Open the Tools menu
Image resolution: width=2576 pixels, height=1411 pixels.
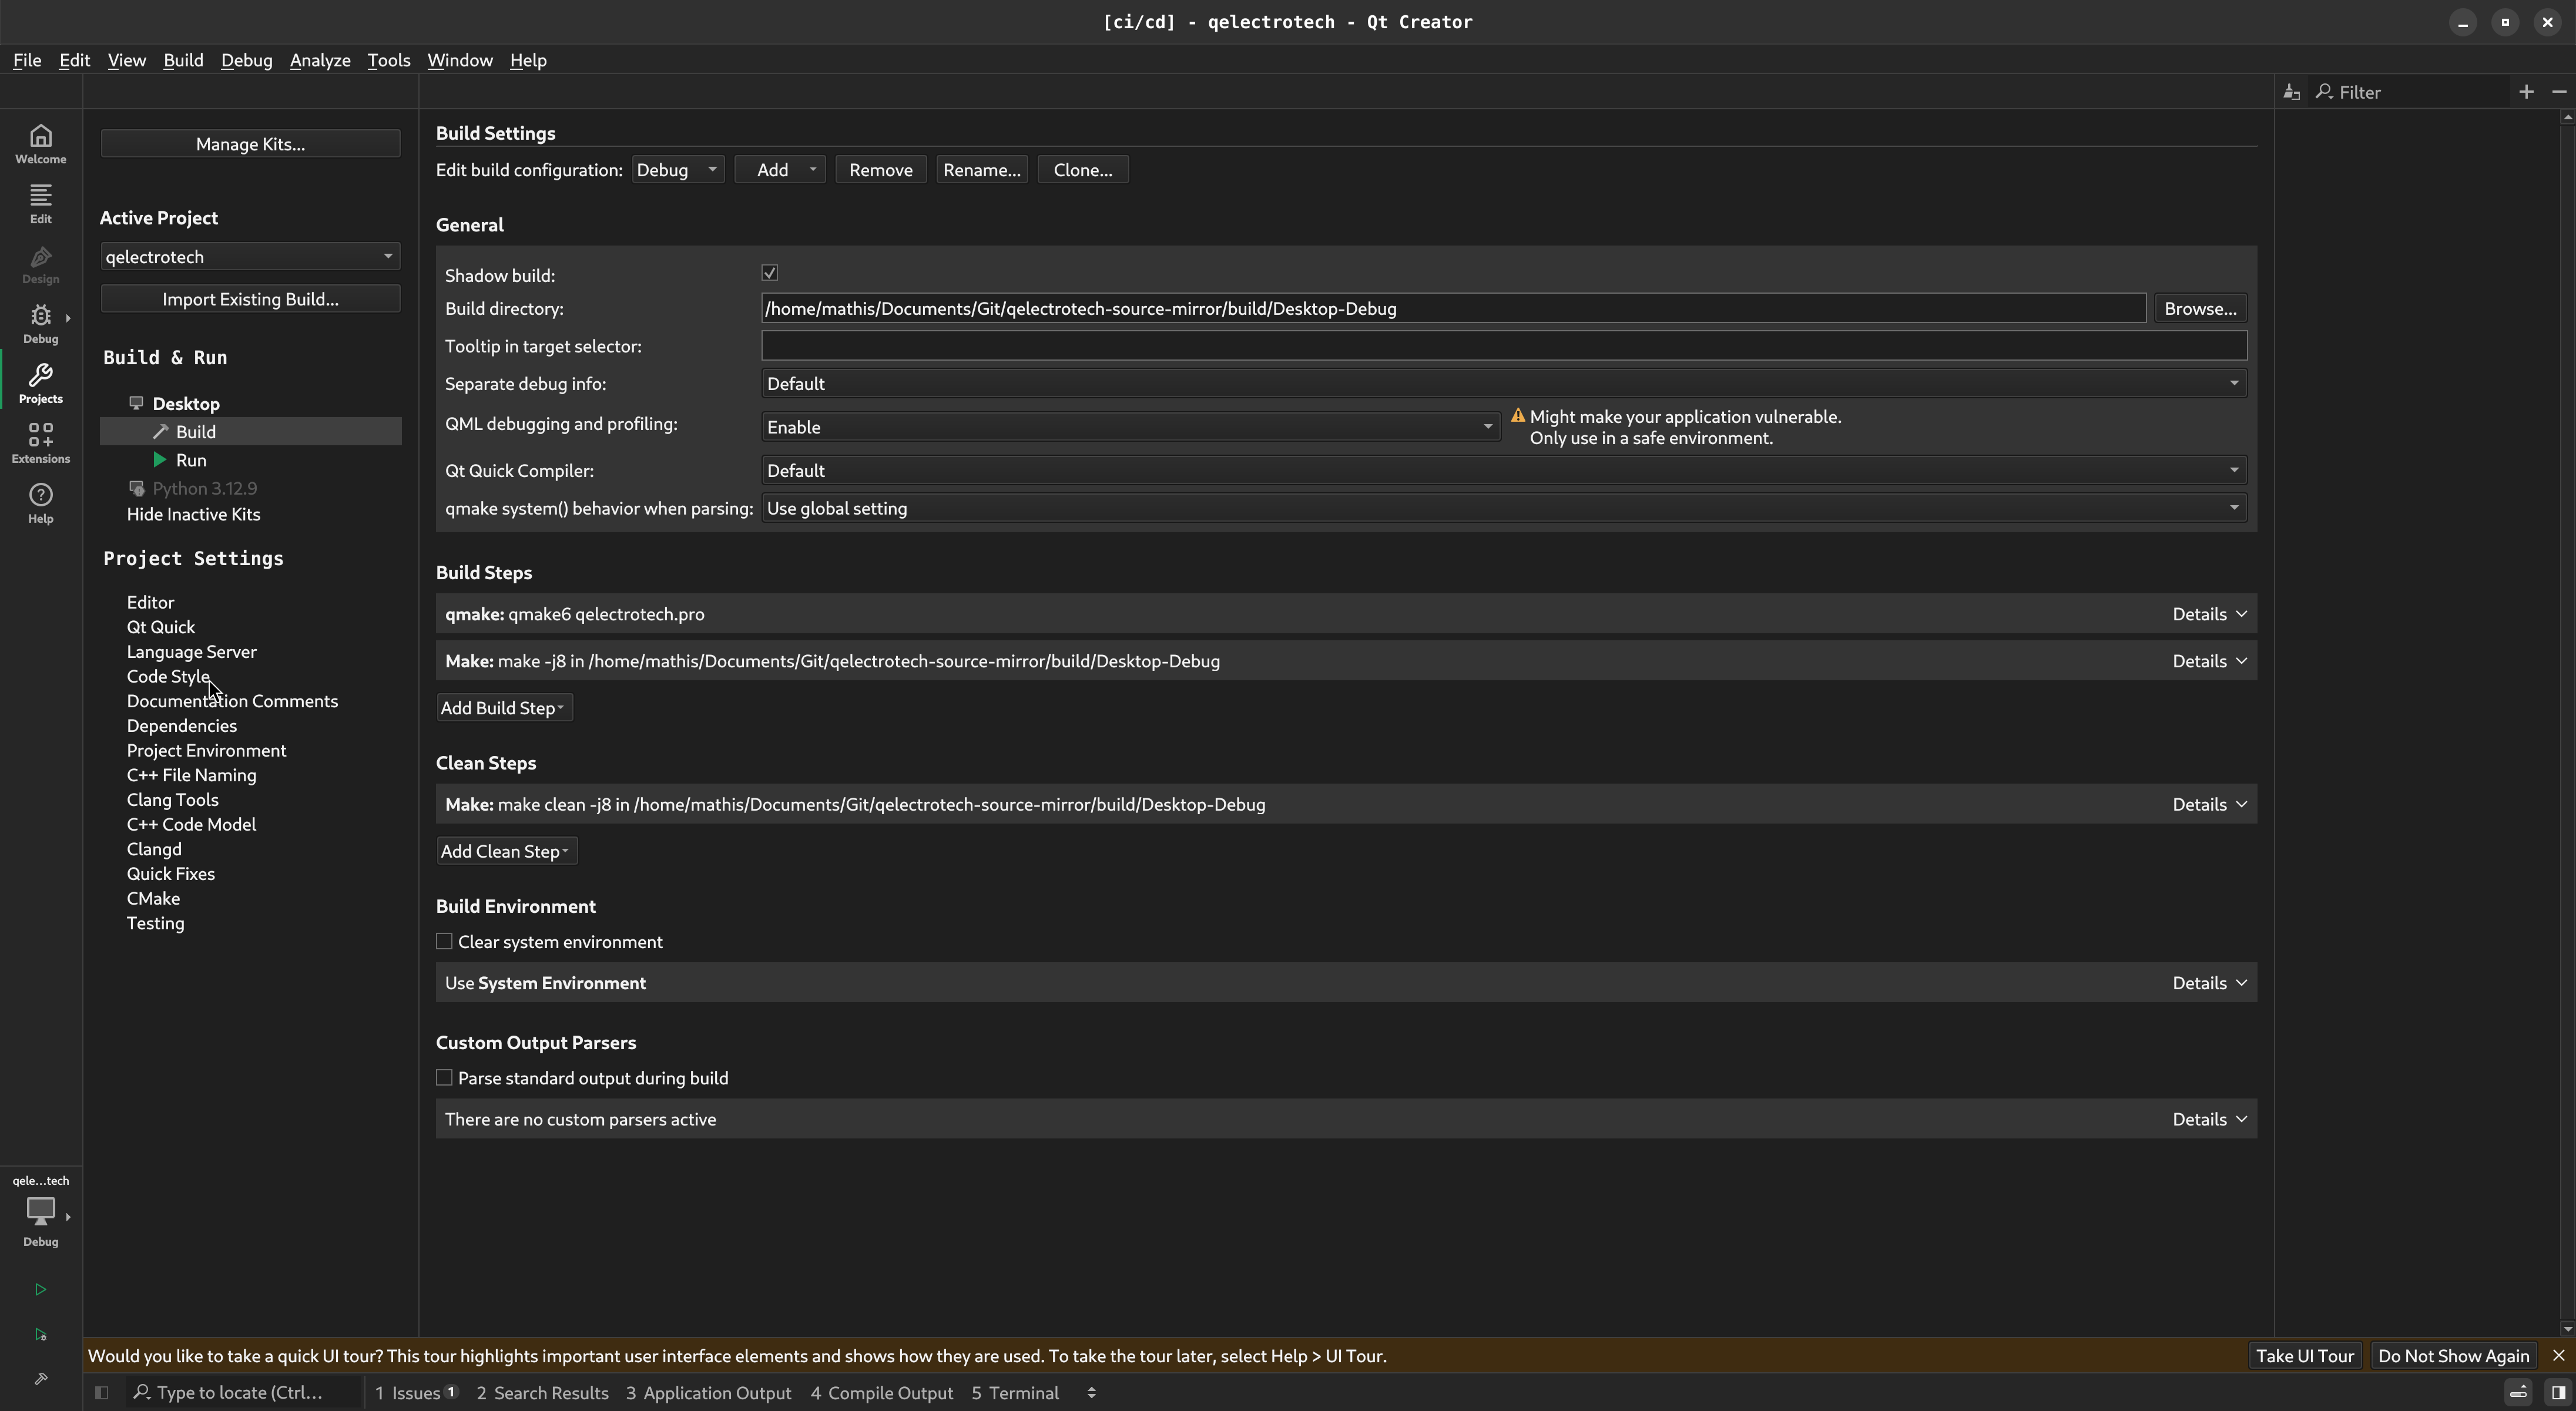click(388, 60)
